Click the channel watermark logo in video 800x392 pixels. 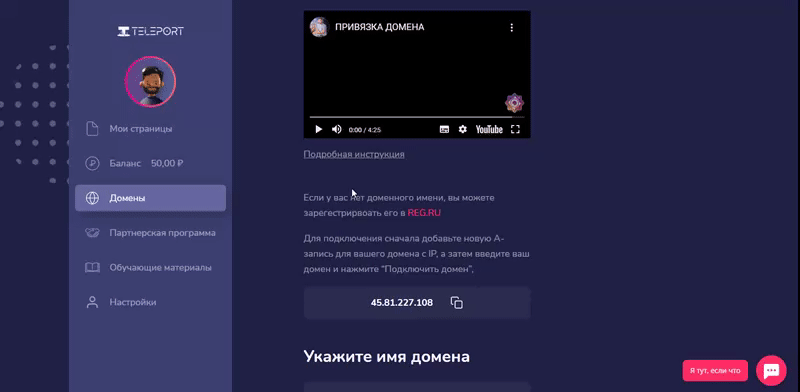click(514, 103)
